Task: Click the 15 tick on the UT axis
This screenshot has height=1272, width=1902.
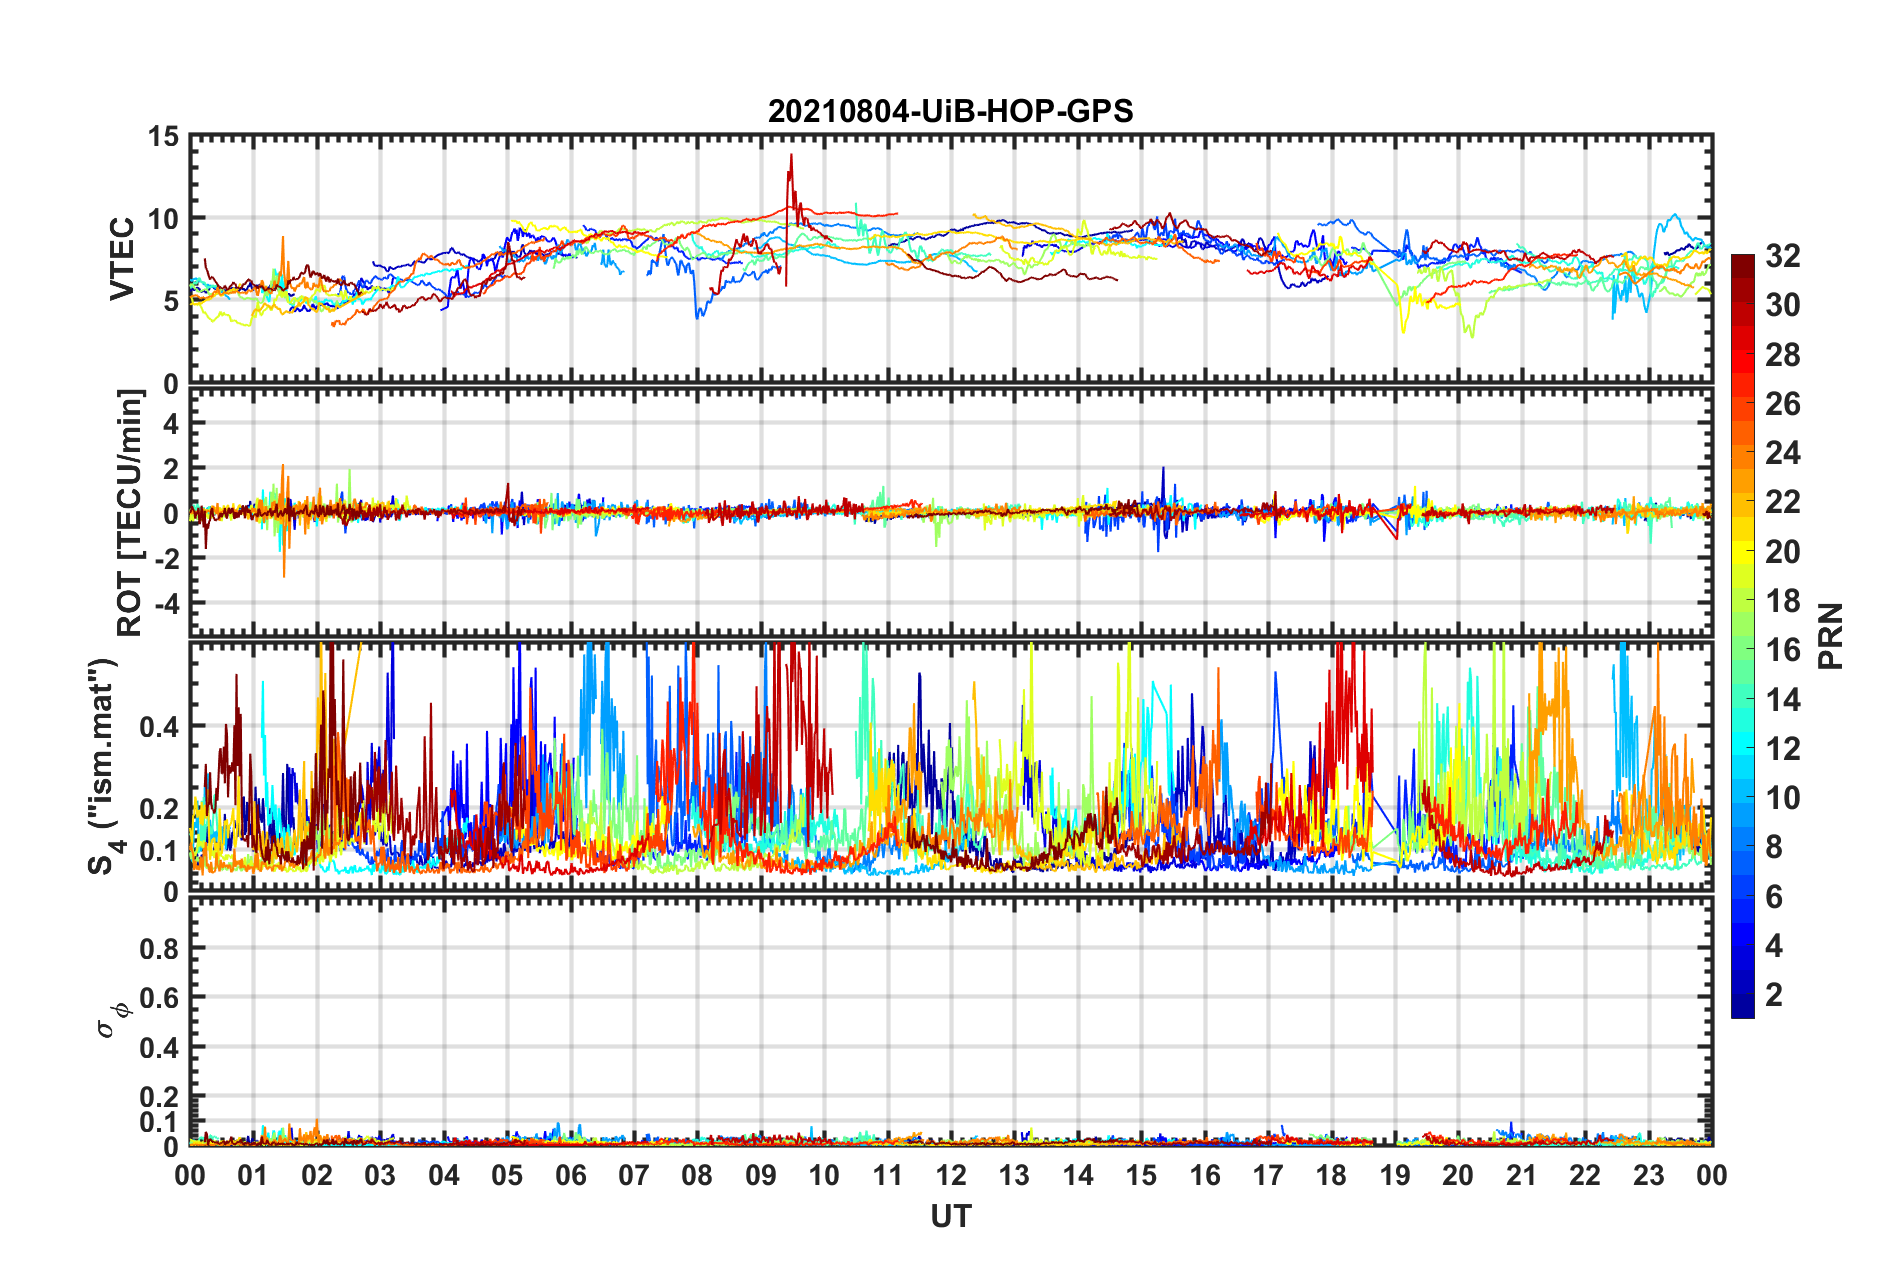Action: tap(1141, 1175)
